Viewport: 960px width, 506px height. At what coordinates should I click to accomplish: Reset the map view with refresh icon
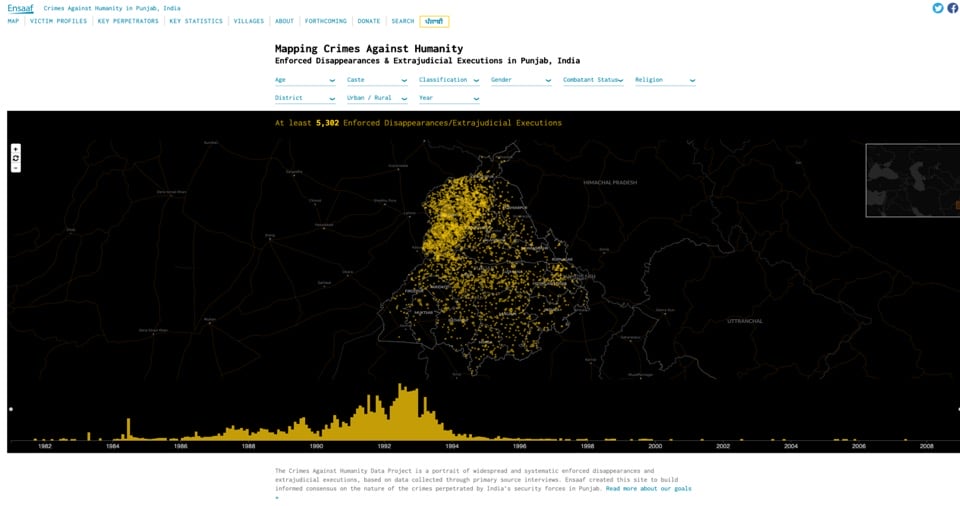[16, 158]
